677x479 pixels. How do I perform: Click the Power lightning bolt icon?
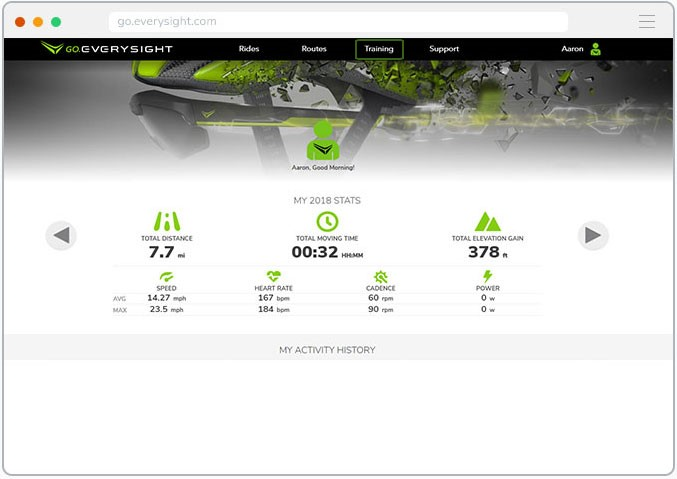click(487, 276)
